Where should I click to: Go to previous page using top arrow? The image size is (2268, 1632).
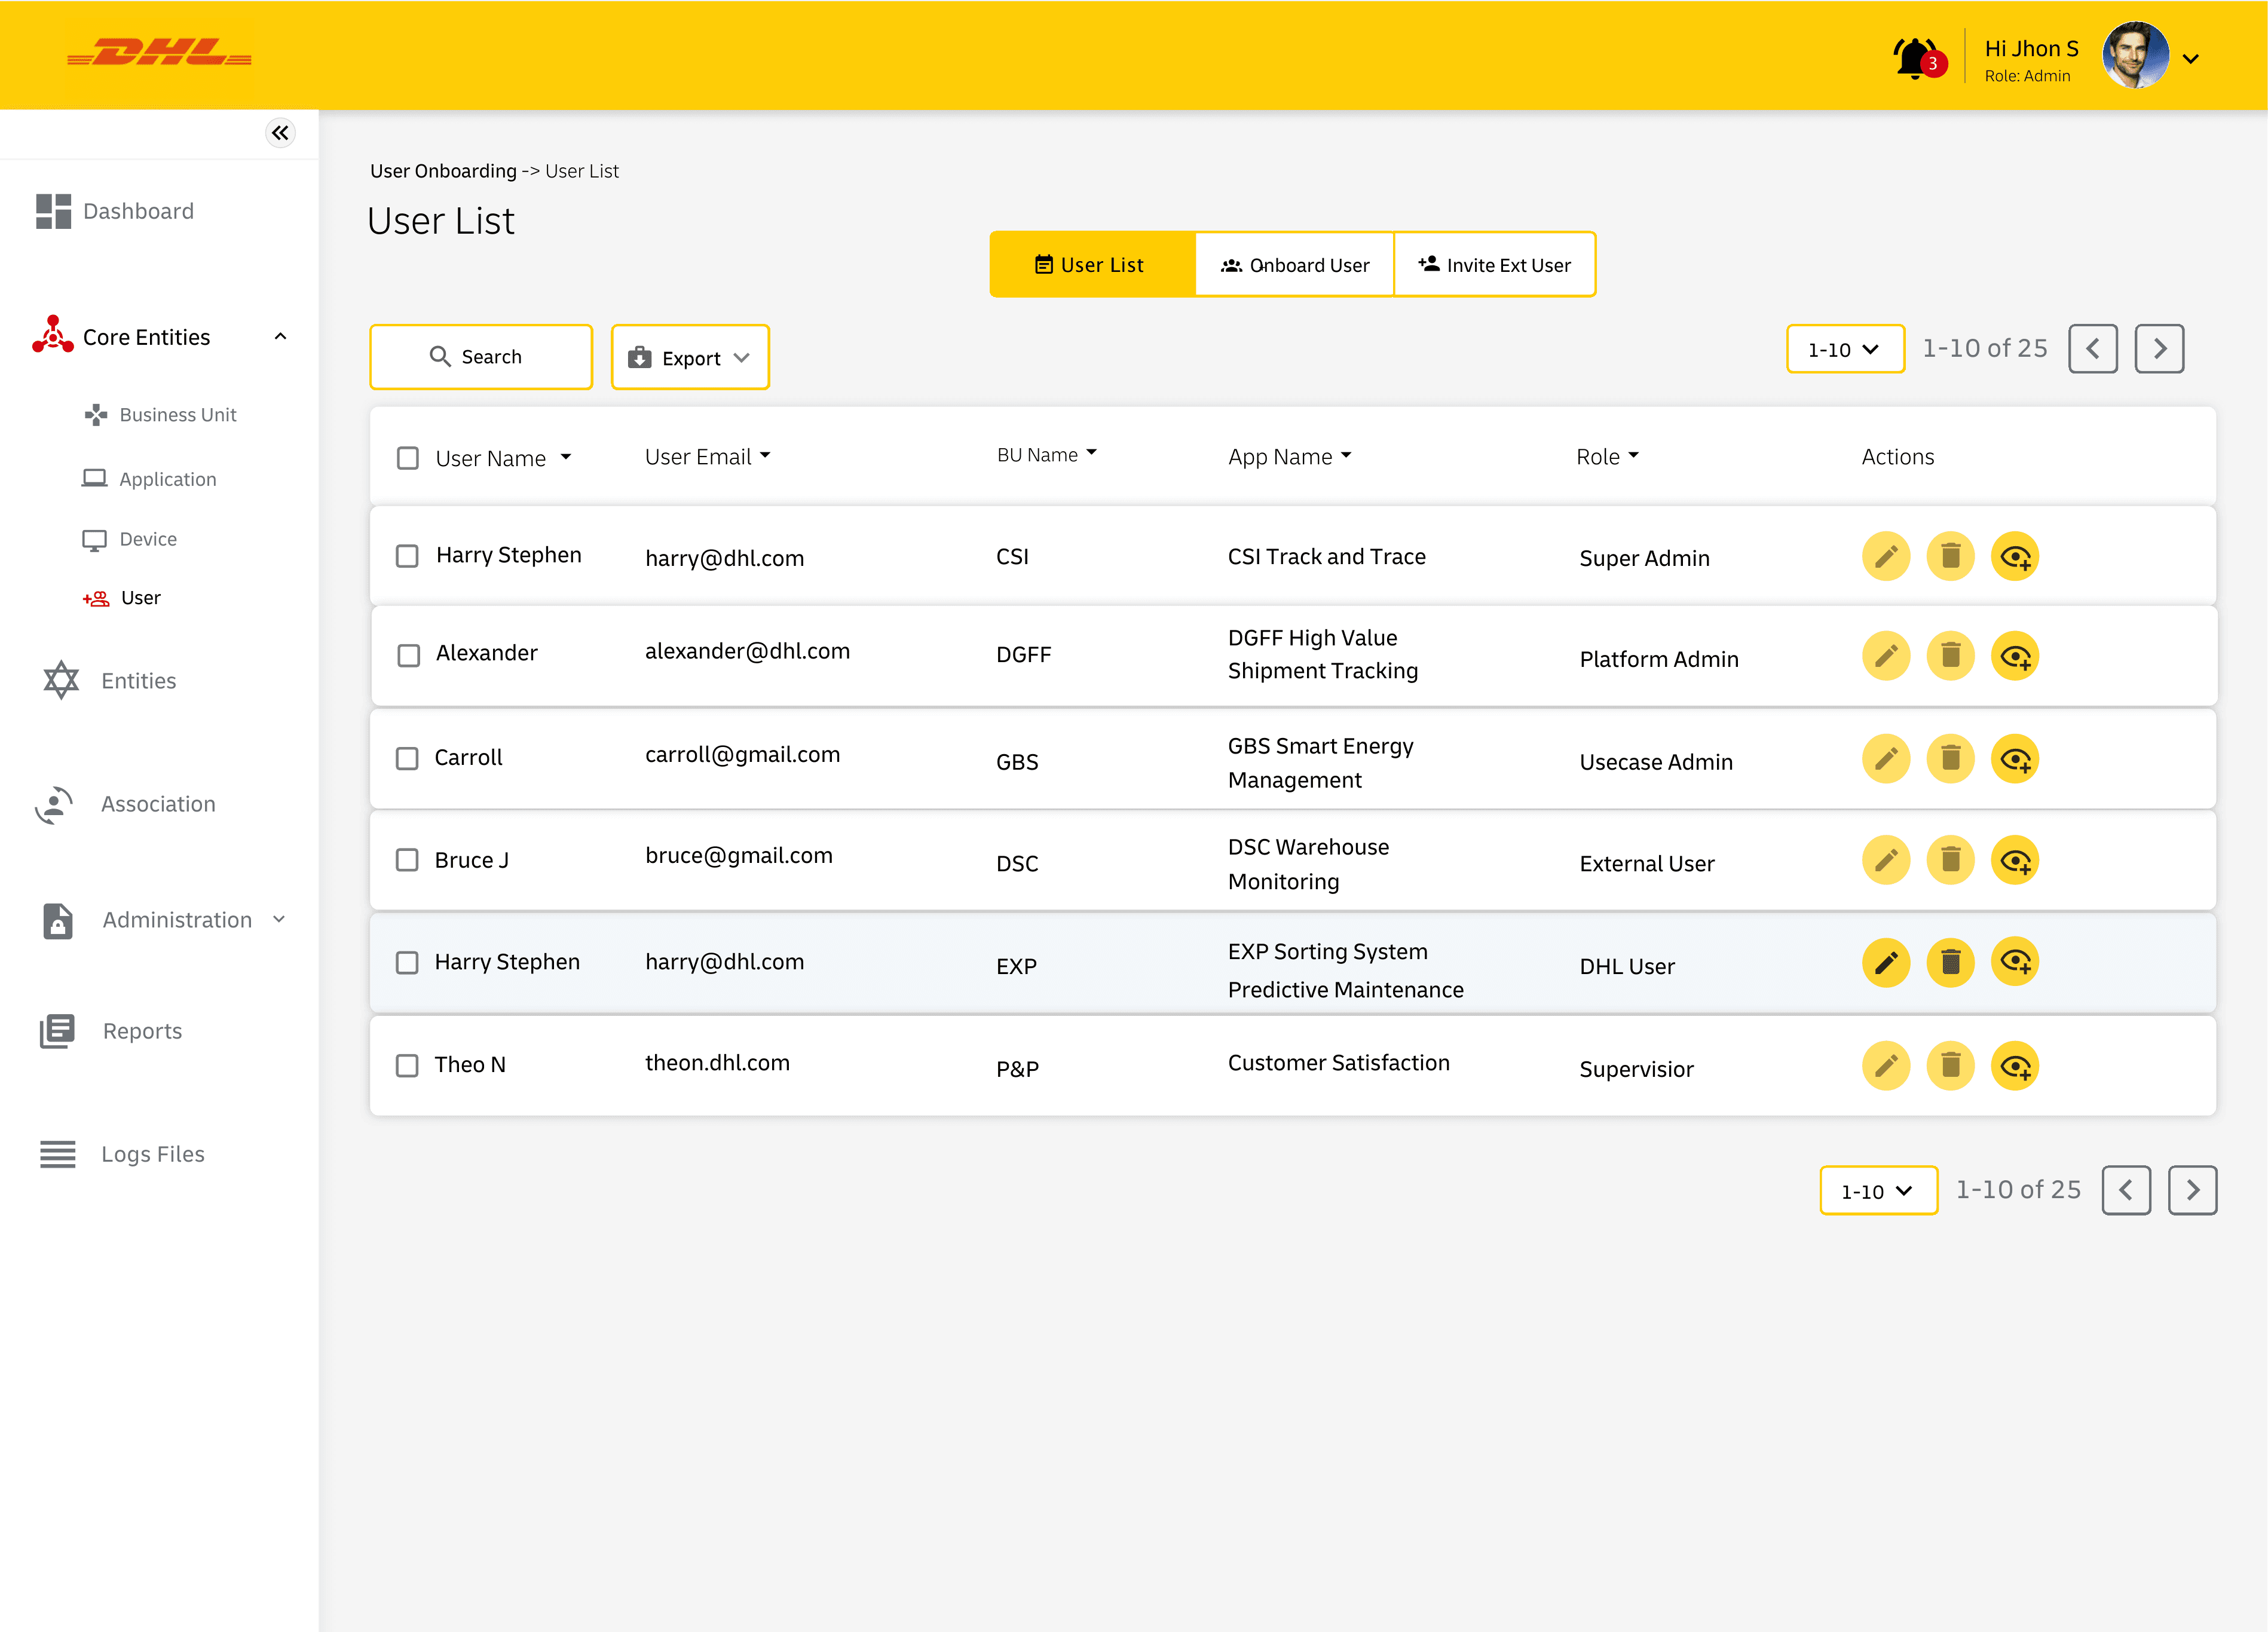(x=2093, y=349)
